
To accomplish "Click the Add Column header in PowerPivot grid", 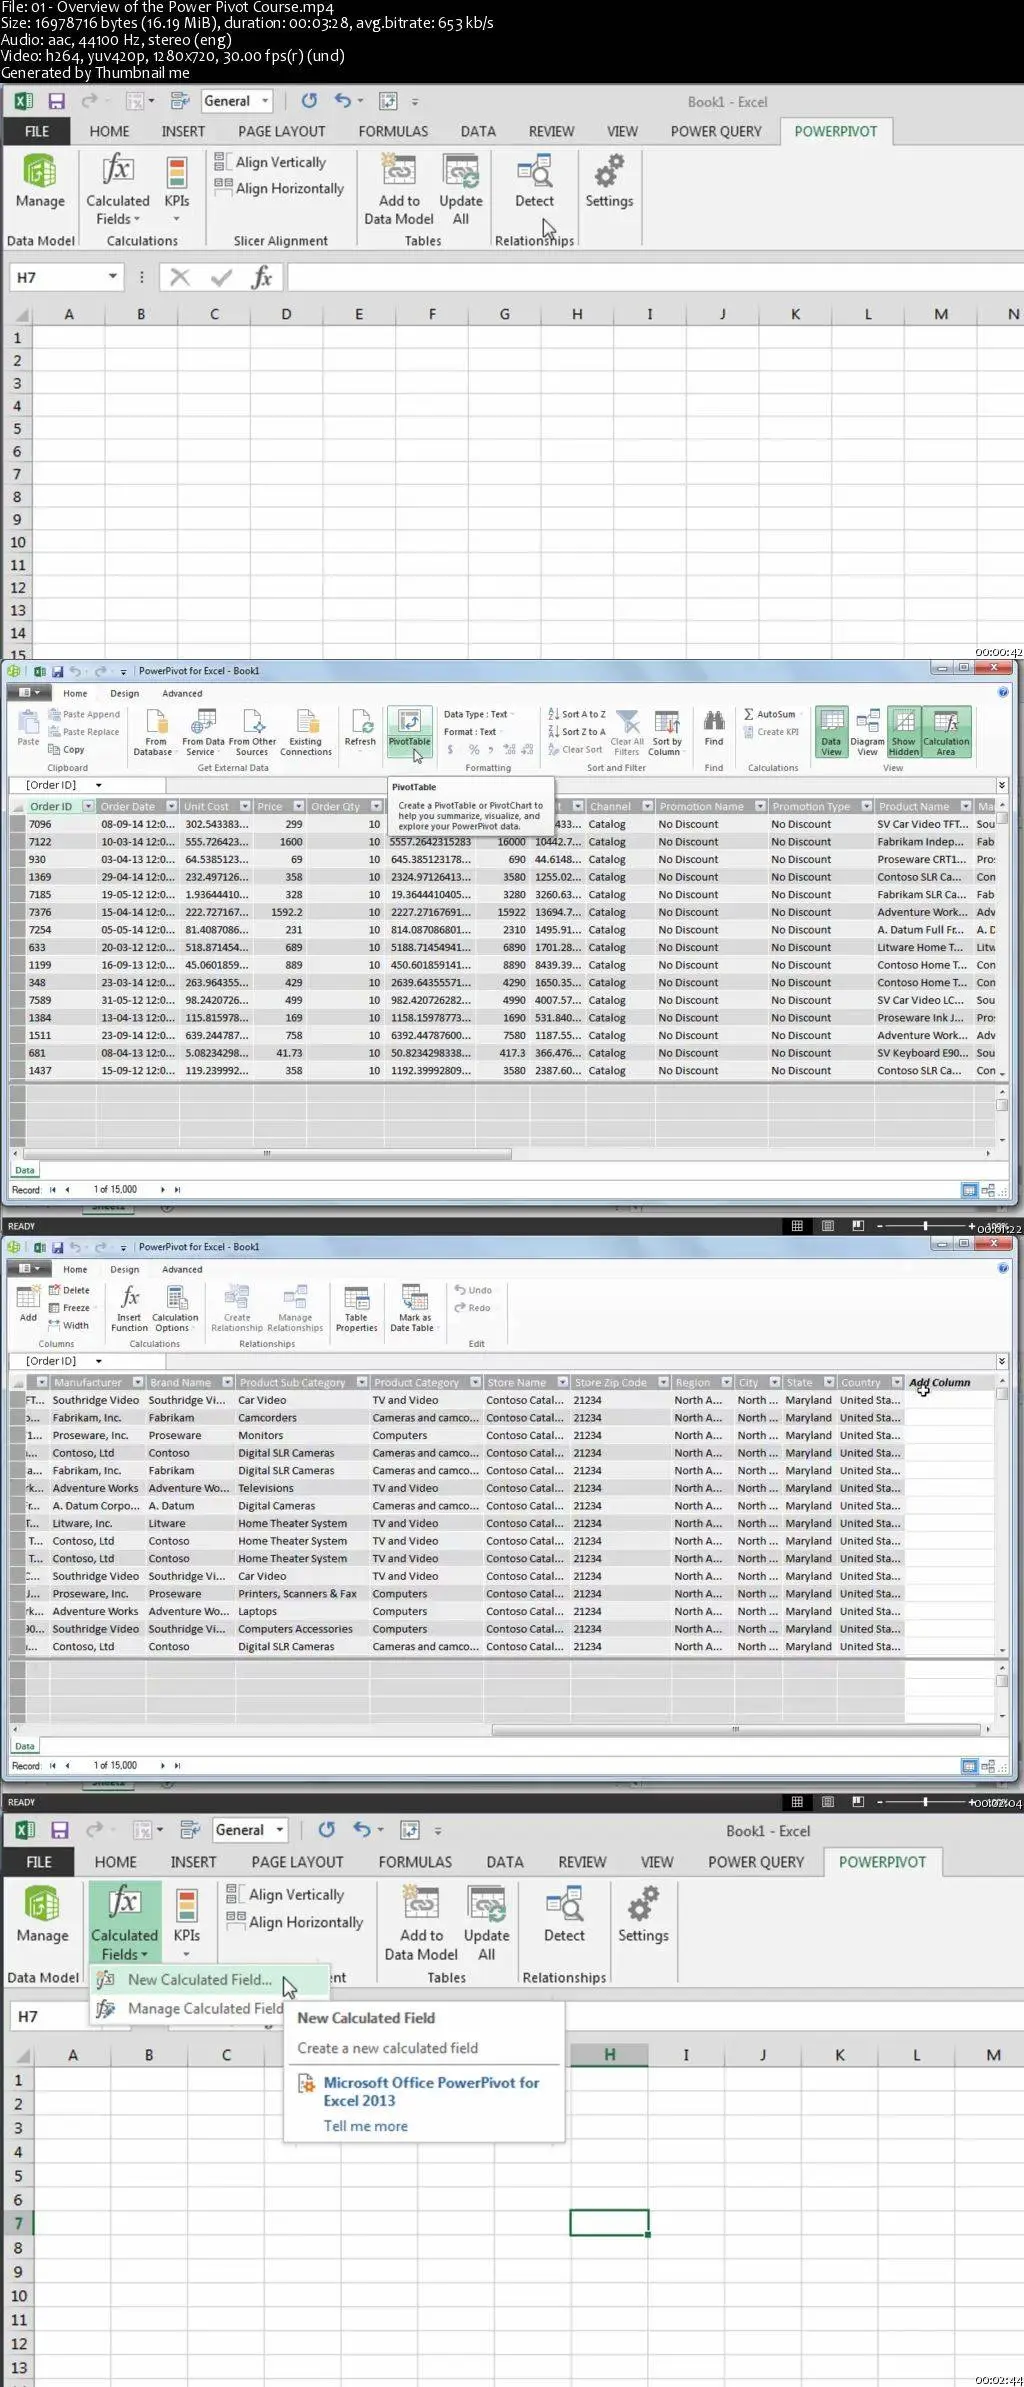I will [x=940, y=1382].
